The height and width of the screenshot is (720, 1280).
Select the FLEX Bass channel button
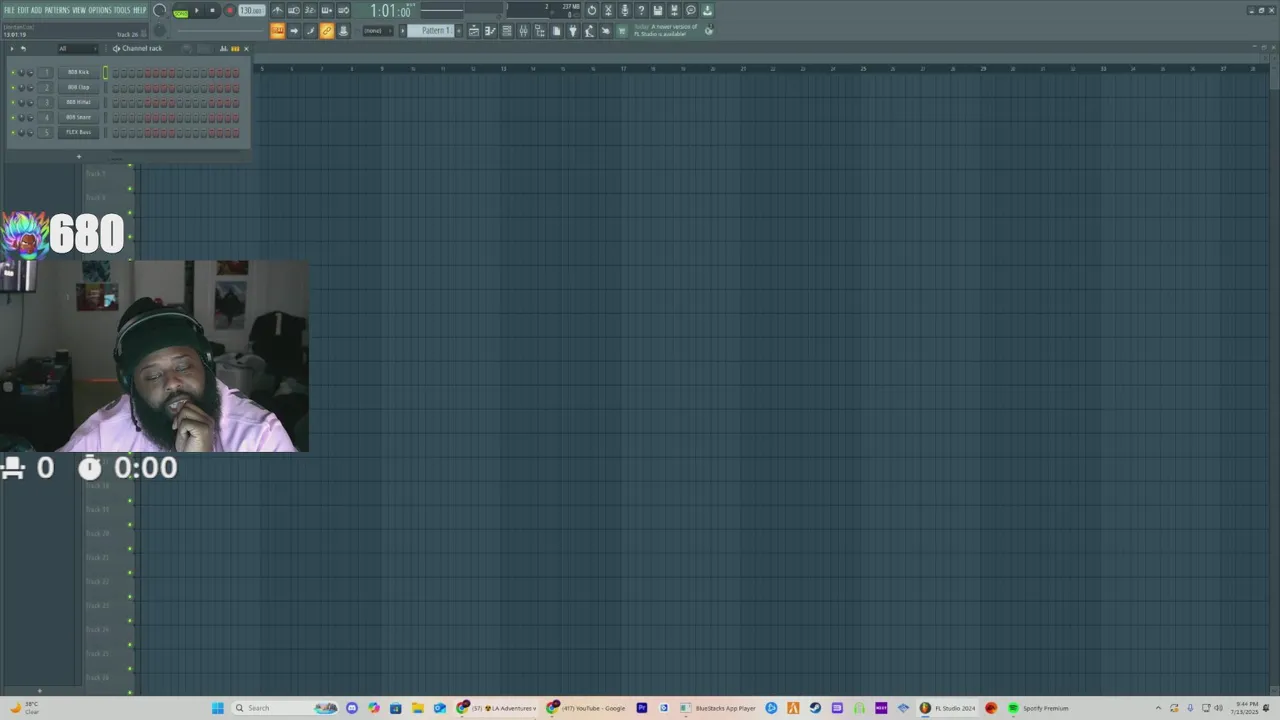(78, 132)
